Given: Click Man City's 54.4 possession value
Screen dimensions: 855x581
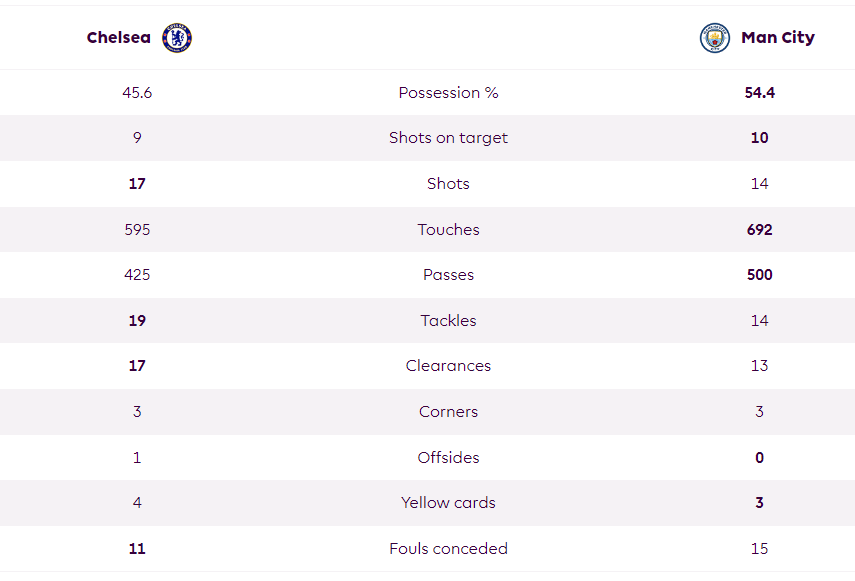Looking at the screenshot, I should pyautogui.click(x=760, y=93).
